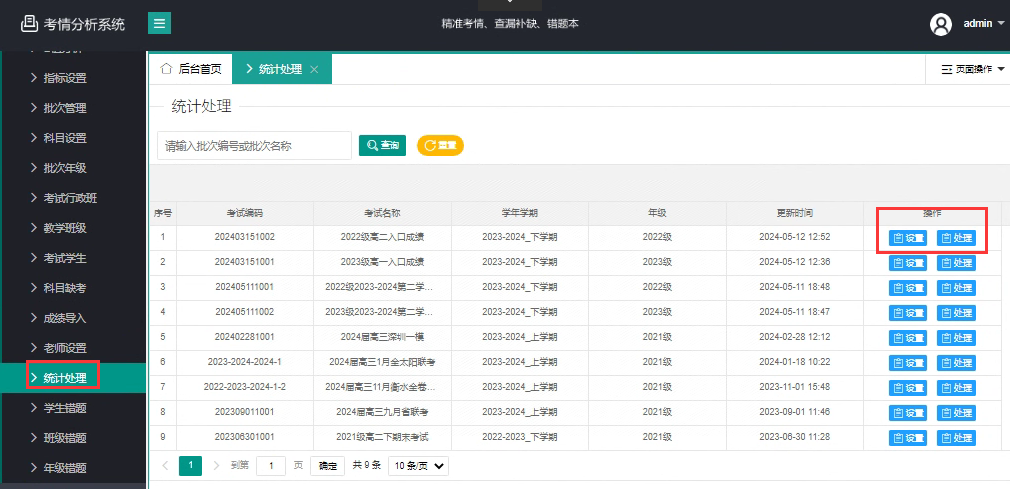Switch to the 后台首页 tab
The width and height of the screenshot is (1010, 489).
click(x=190, y=69)
